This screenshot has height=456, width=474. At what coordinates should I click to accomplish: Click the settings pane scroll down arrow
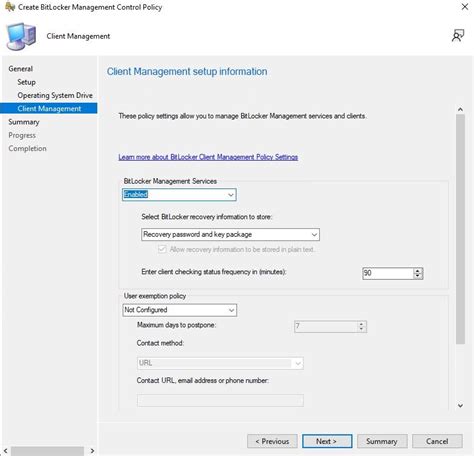click(460, 406)
